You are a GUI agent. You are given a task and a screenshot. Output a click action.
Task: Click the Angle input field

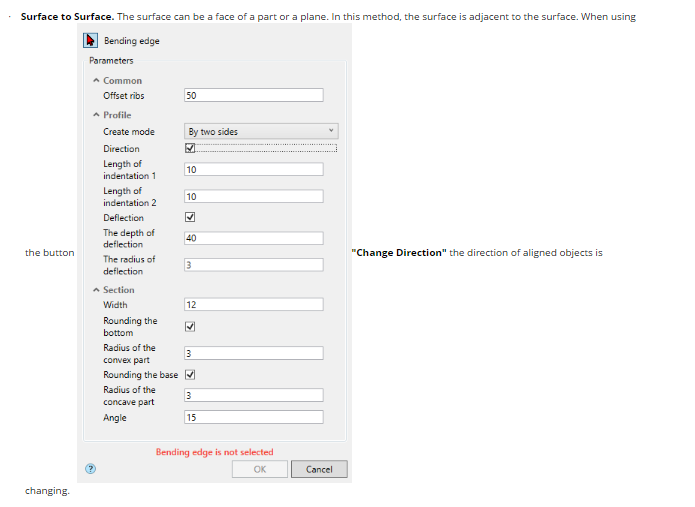click(x=253, y=417)
